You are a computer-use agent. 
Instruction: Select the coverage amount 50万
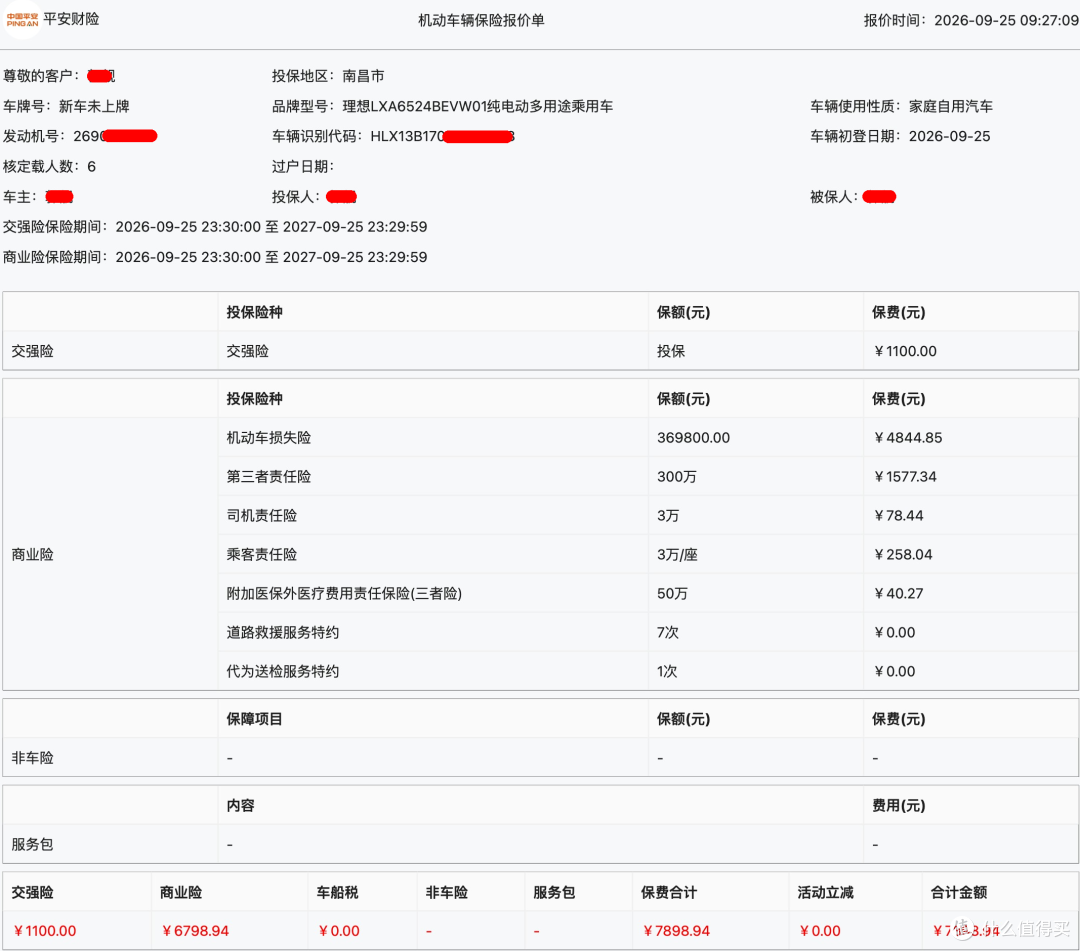pos(672,594)
